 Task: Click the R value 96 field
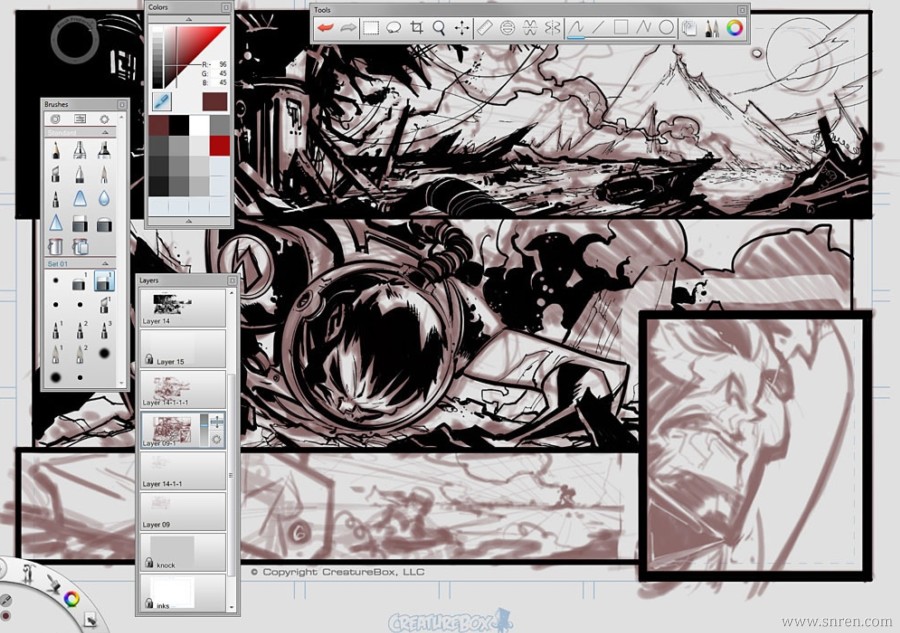point(218,65)
